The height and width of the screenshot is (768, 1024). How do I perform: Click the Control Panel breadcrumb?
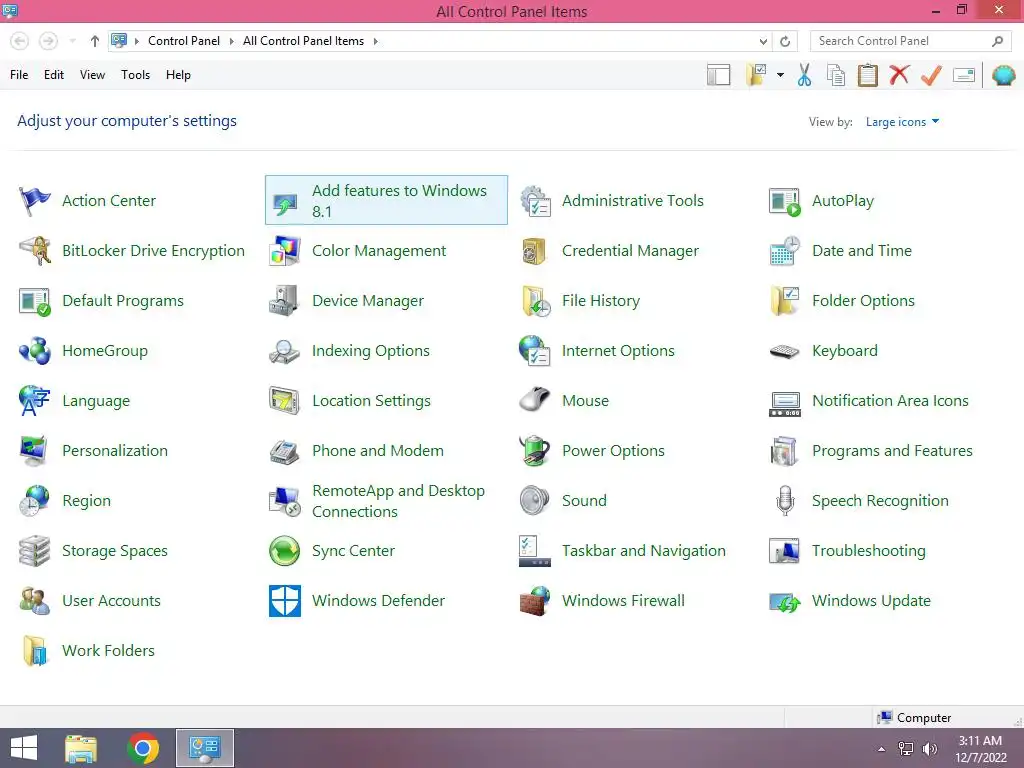pyautogui.click(x=184, y=41)
